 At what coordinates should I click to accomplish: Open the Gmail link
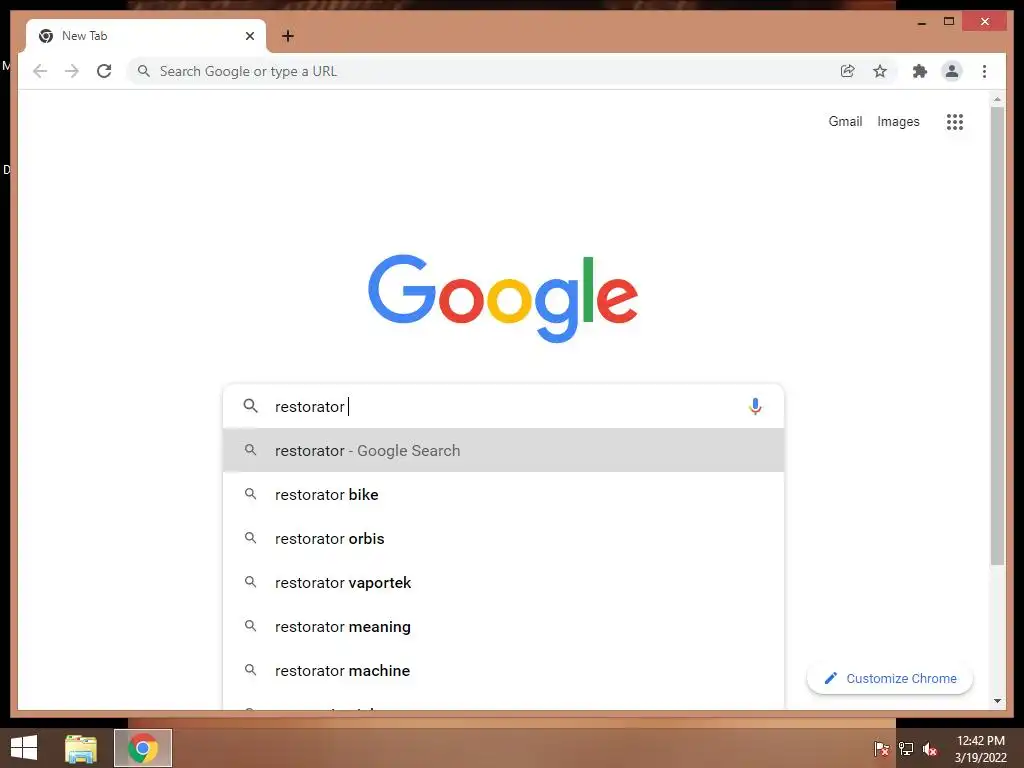845,121
